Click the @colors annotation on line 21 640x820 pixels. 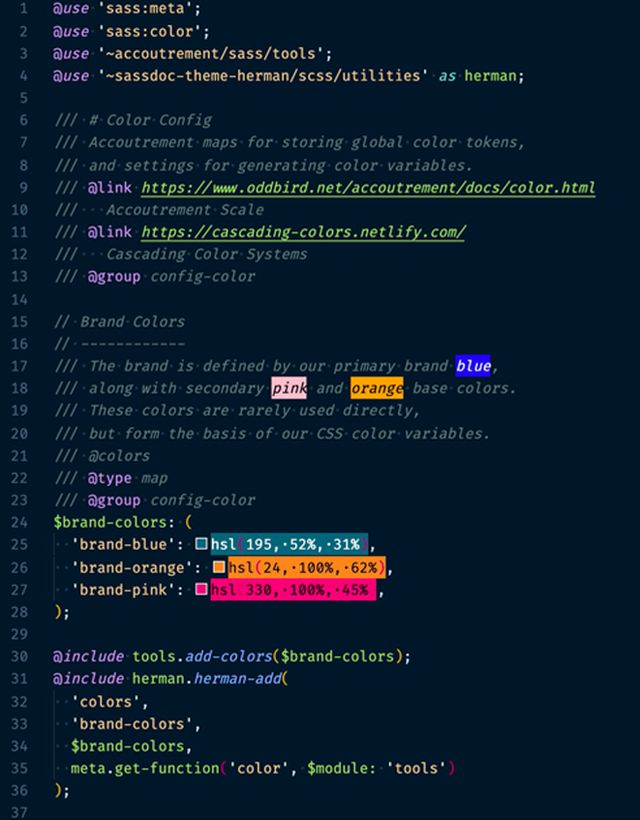[119, 455]
